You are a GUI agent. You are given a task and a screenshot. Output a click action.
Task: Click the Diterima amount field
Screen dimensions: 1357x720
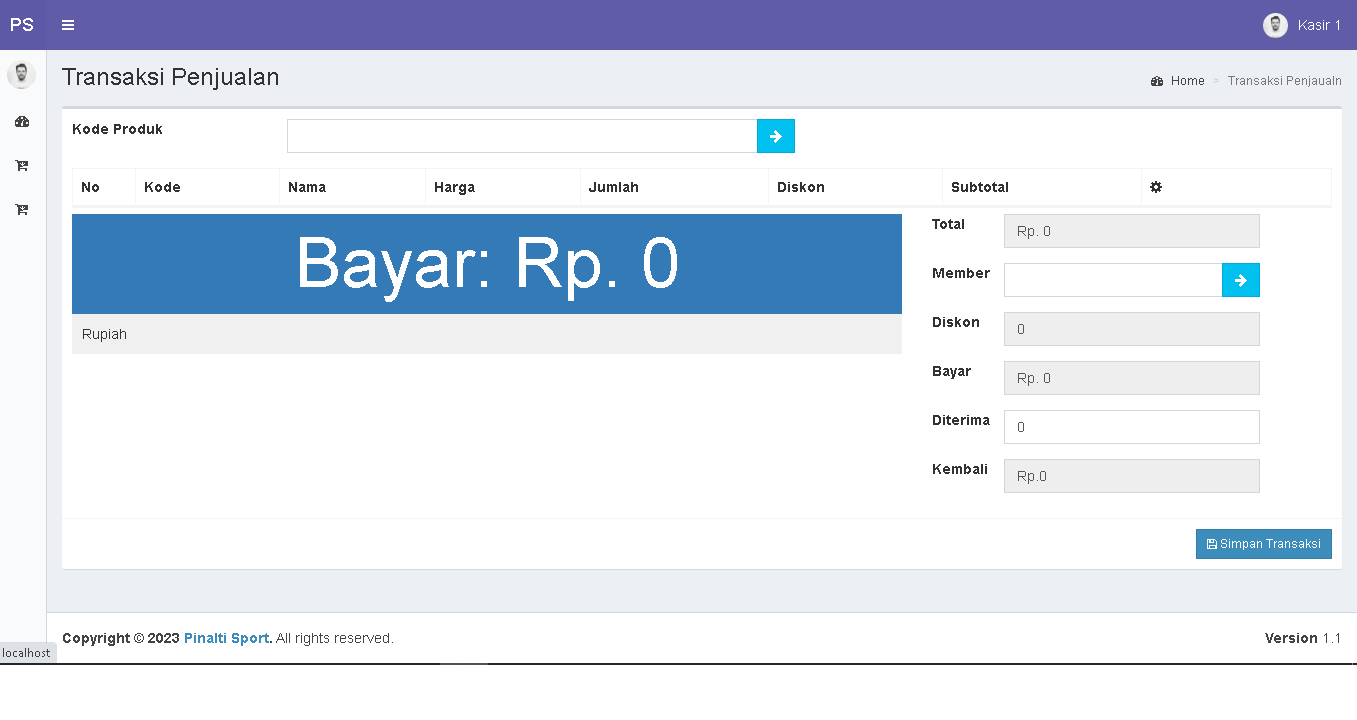(x=1131, y=427)
